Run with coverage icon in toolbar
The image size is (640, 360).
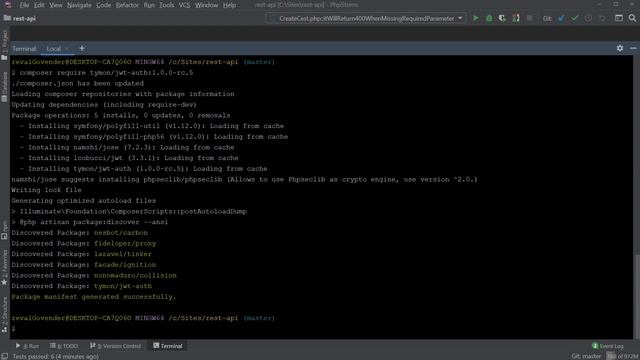point(502,18)
